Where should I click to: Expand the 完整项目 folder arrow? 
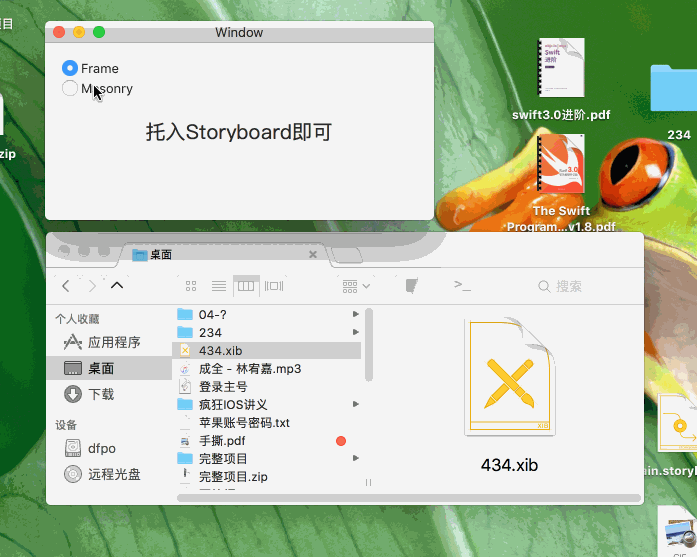[x=356, y=458]
